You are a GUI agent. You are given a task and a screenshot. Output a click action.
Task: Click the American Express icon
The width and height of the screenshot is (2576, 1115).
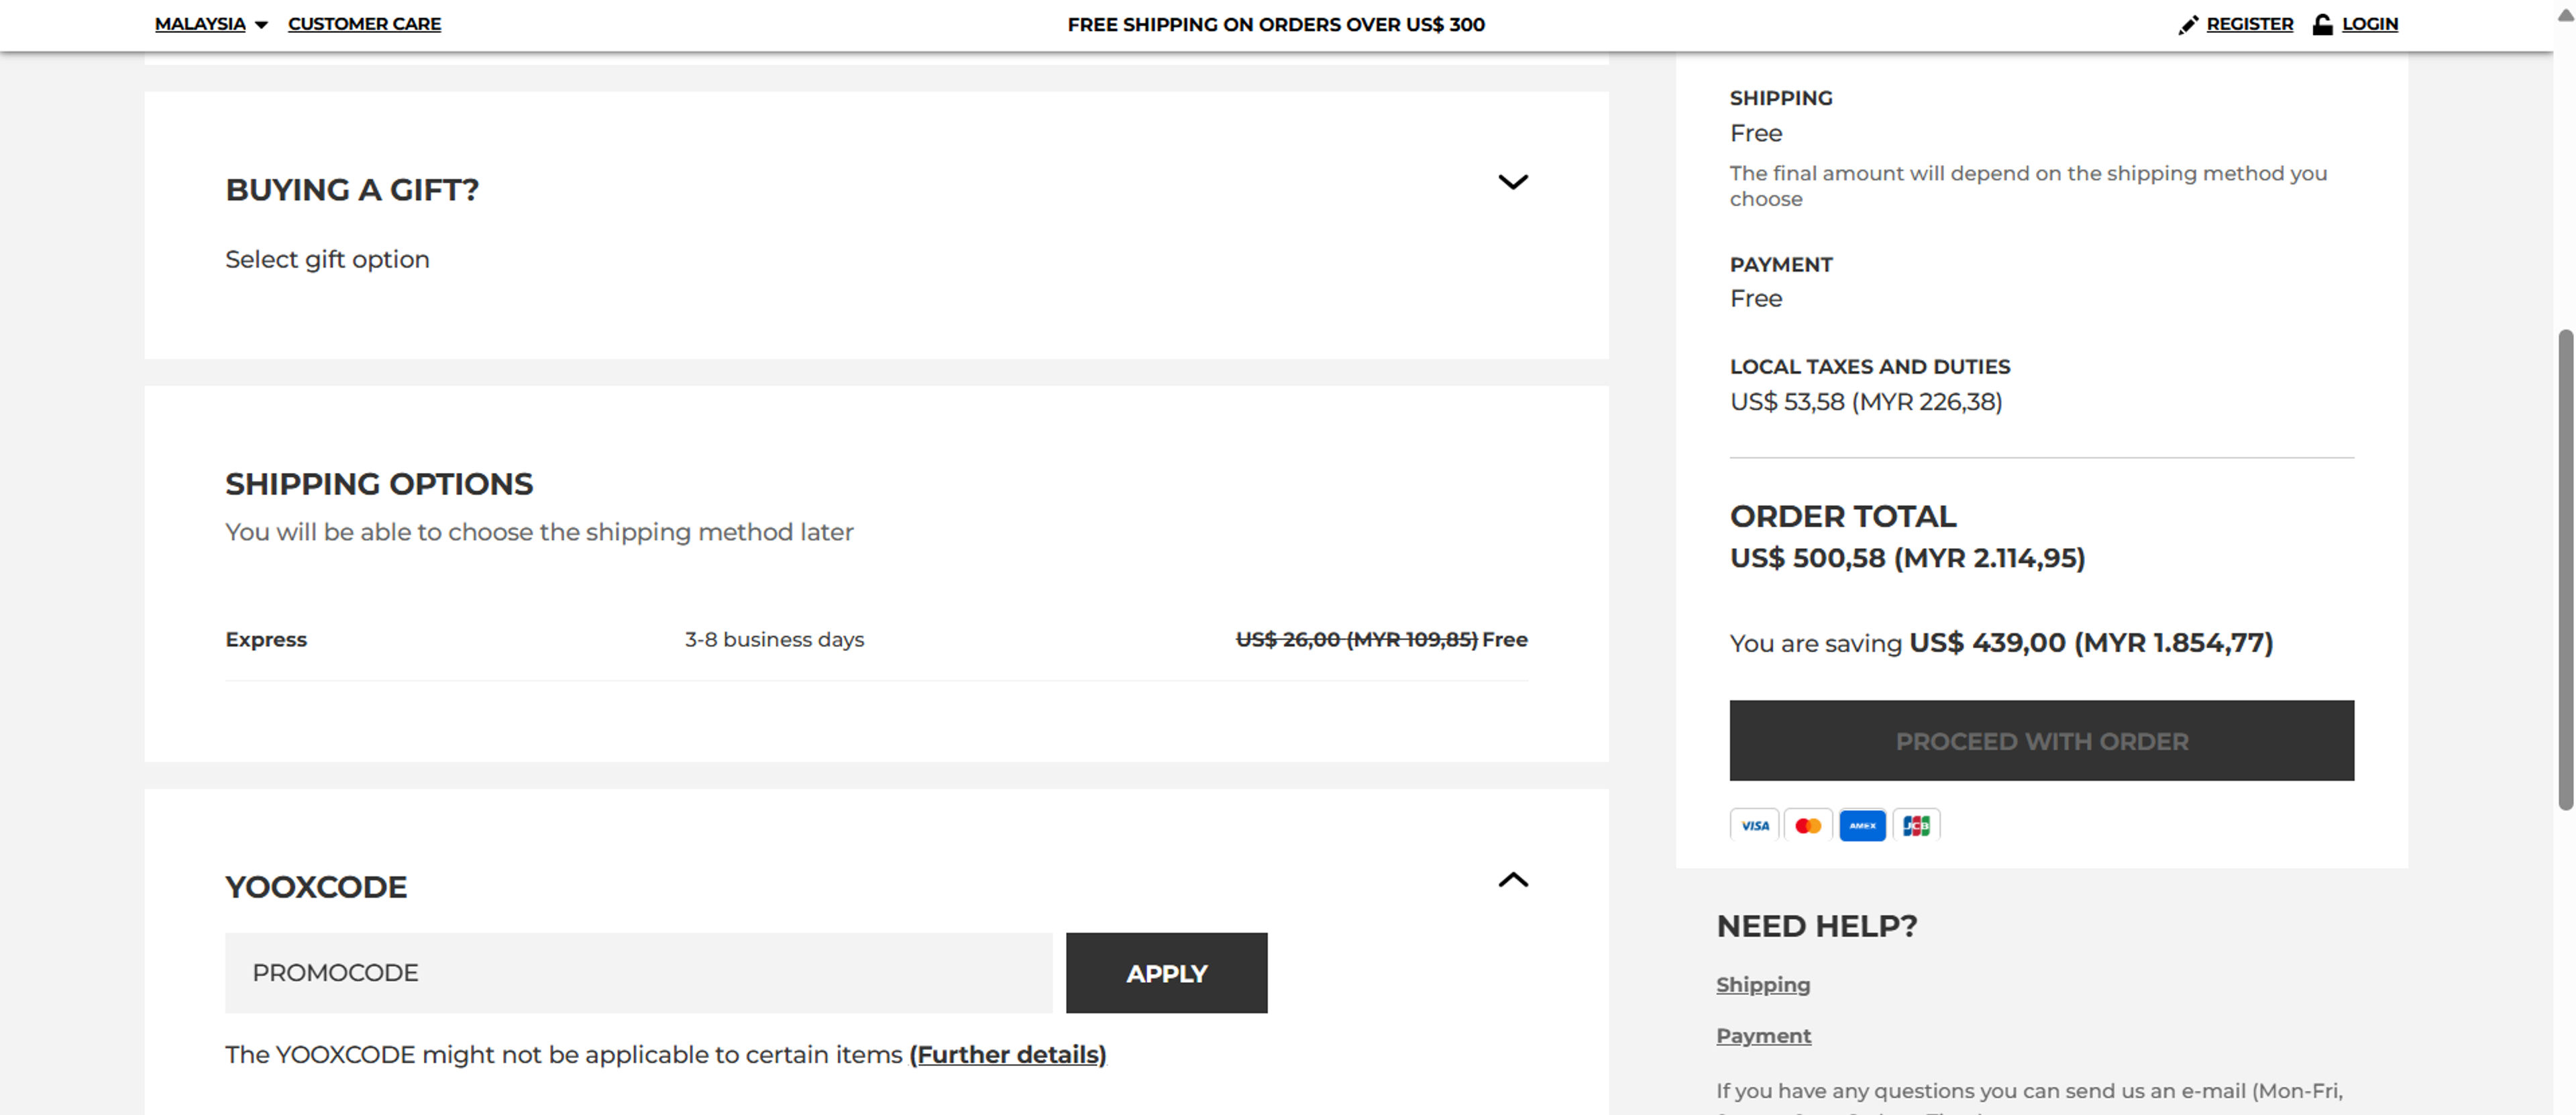tap(1862, 825)
